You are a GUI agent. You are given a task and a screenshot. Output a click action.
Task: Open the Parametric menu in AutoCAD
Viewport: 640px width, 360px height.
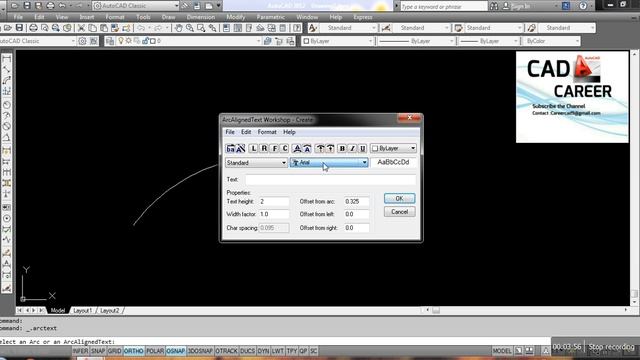271,17
